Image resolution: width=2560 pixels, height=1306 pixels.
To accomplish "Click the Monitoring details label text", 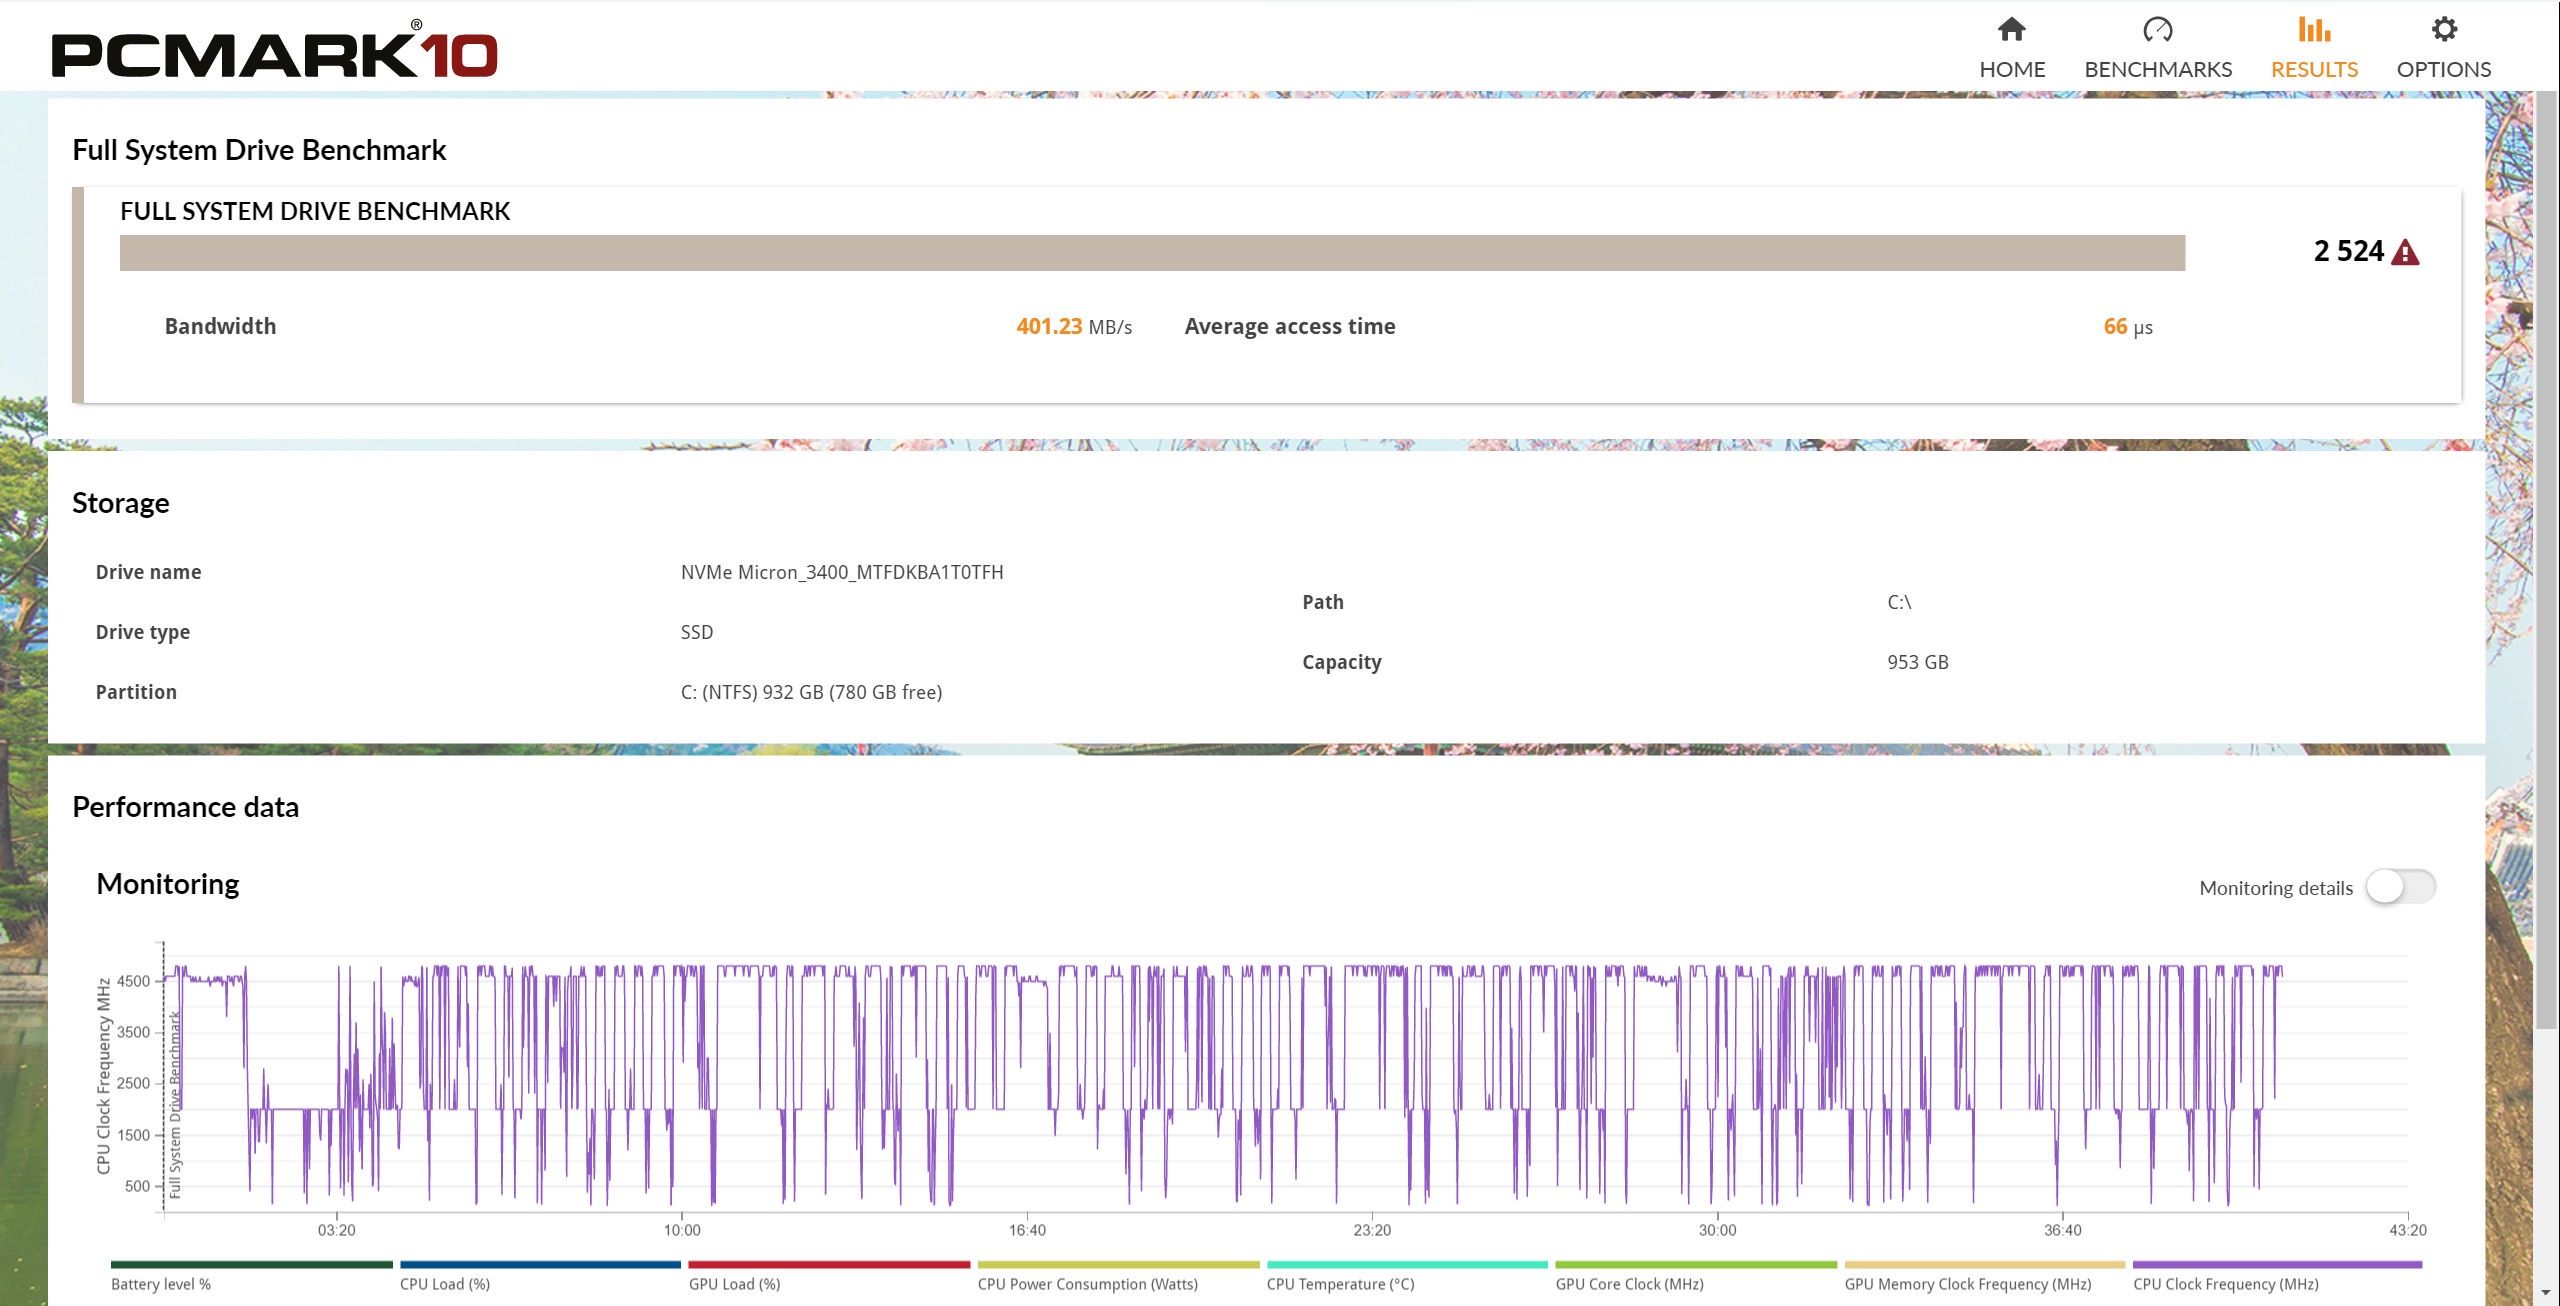I will click(2276, 888).
